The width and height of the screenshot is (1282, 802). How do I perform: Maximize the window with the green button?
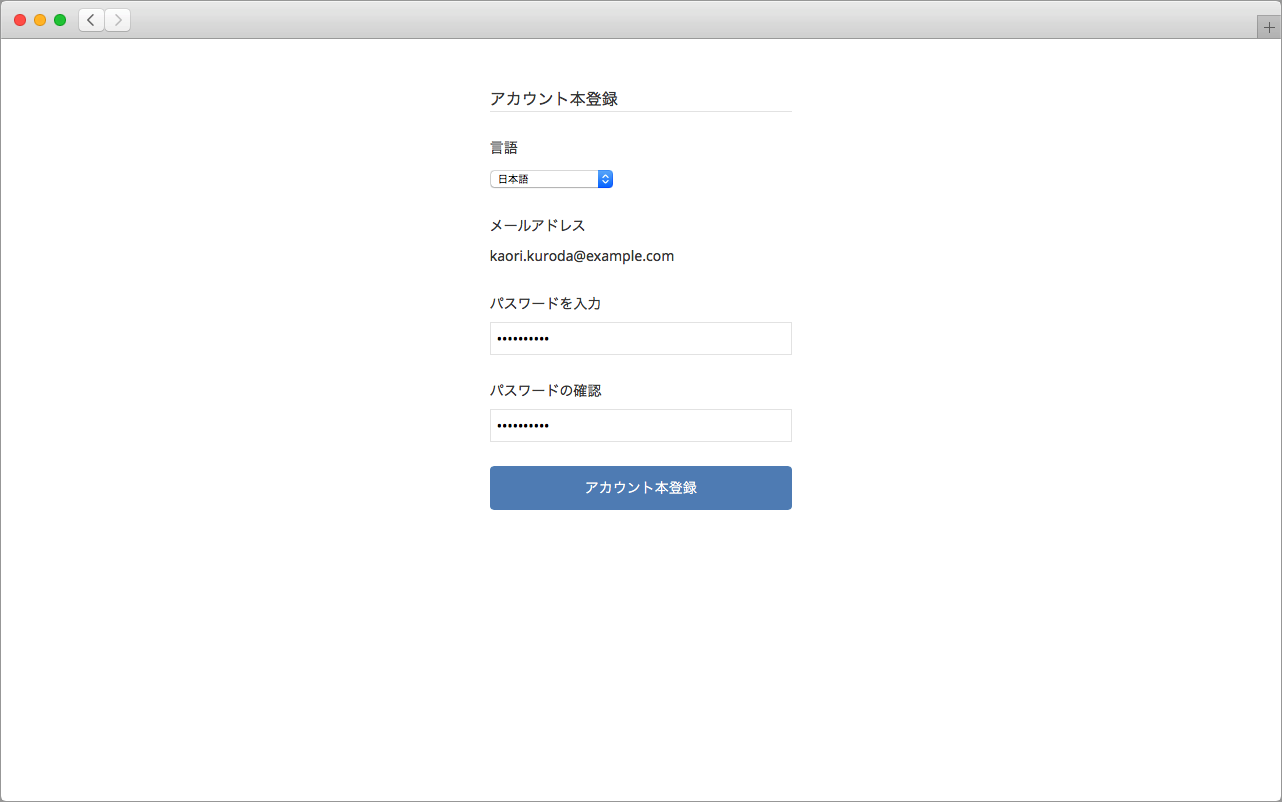click(x=60, y=20)
